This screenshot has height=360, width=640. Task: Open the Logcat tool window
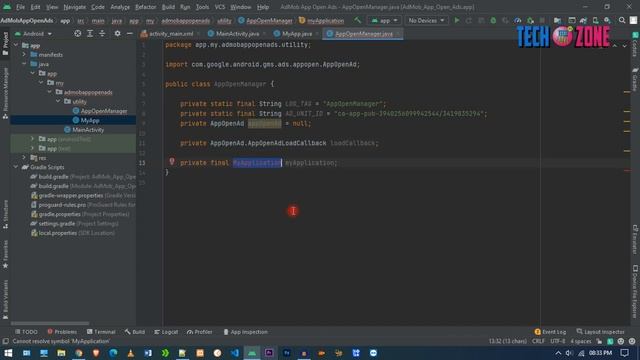[x=166, y=332]
